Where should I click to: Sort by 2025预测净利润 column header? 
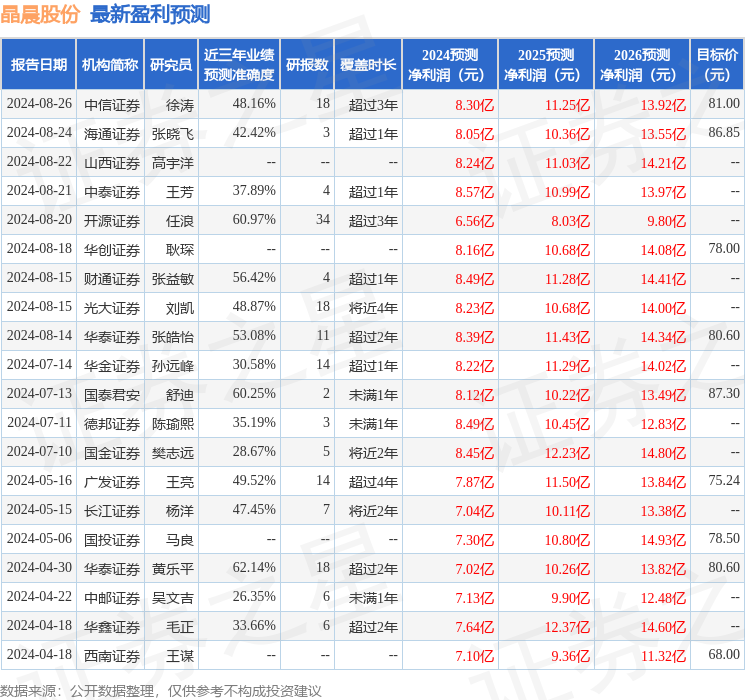click(x=546, y=65)
